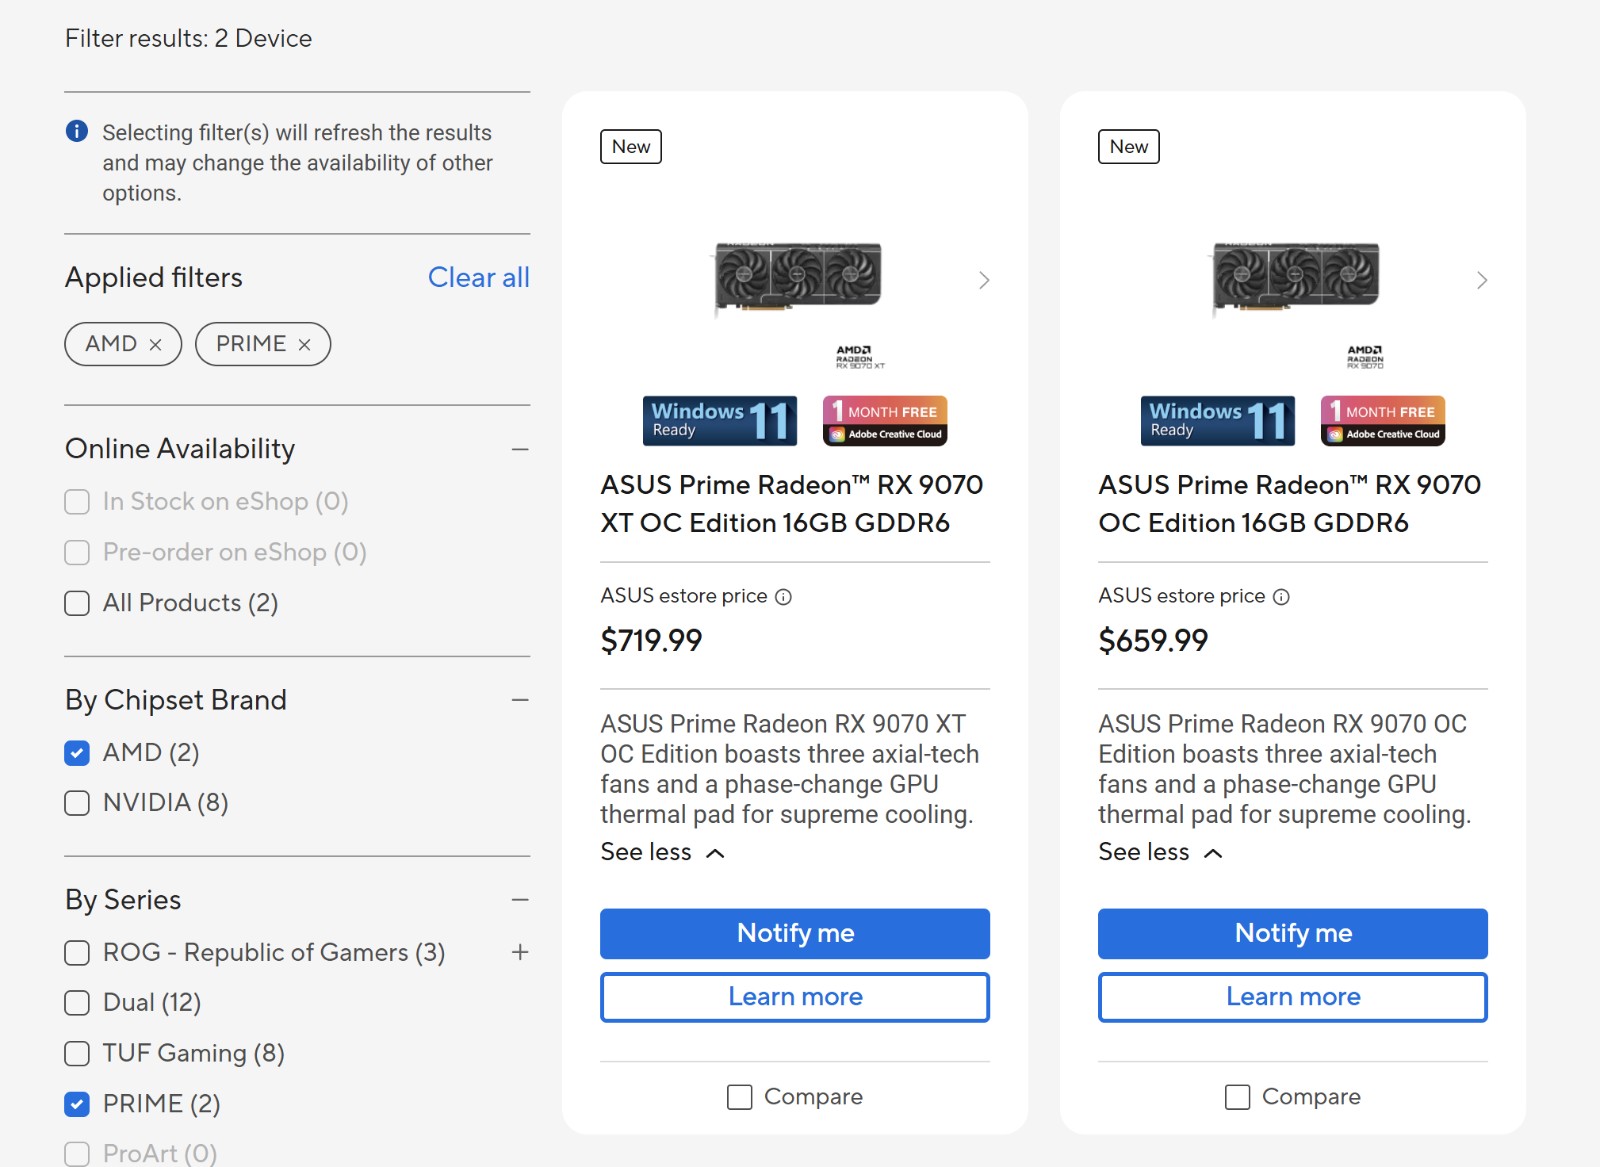The height and width of the screenshot is (1167, 1600).
Task: Click Notify me for RX 9070 XT
Action: [795, 933]
